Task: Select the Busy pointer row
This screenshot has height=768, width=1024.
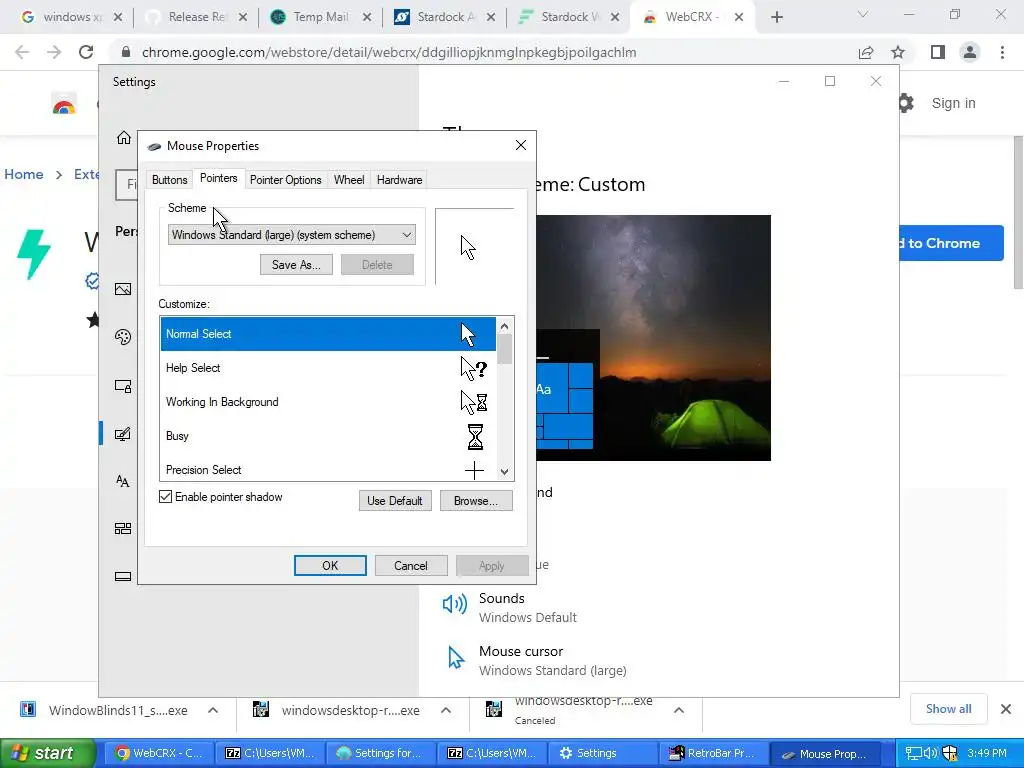Action: pos(328,436)
